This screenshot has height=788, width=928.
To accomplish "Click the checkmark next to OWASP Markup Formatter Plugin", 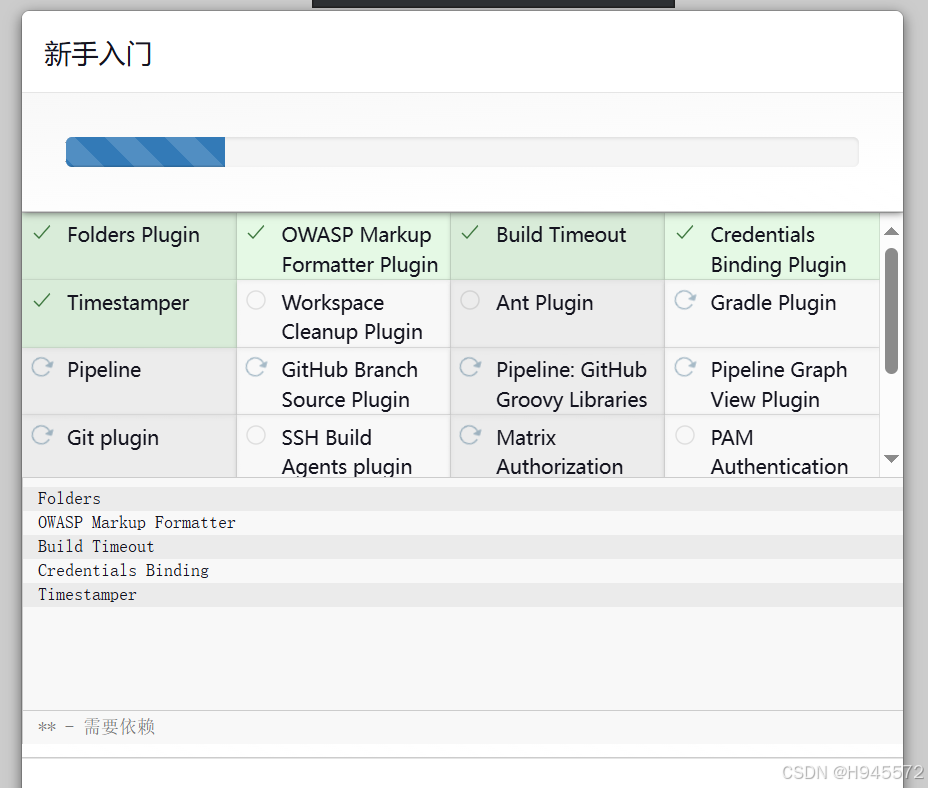I will click(256, 233).
